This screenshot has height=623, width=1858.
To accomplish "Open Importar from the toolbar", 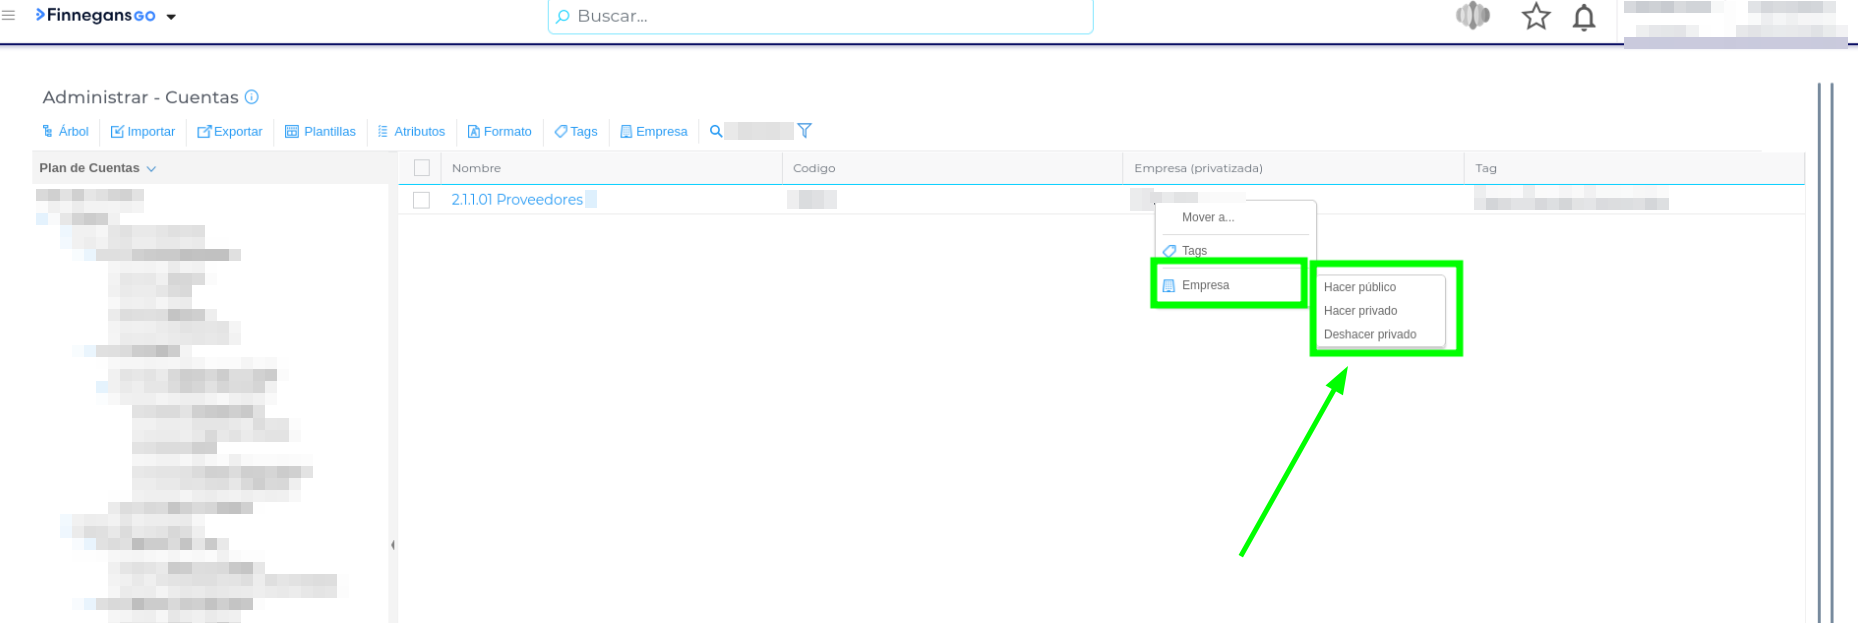I will 142,131.
